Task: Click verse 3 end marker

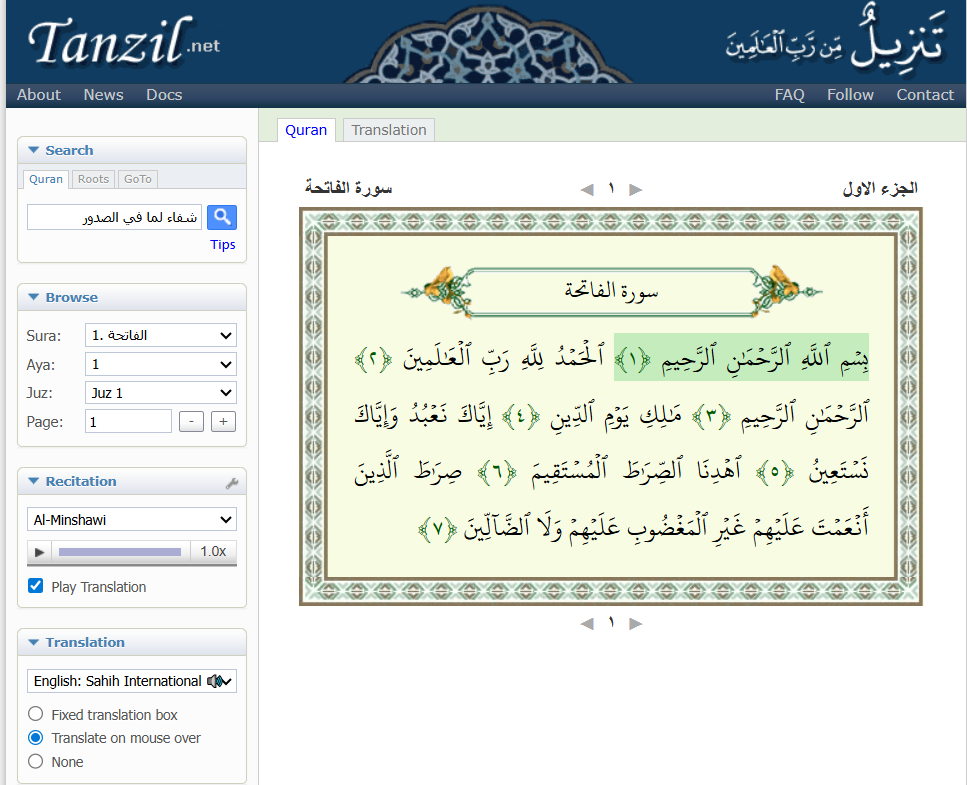Action: [x=711, y=416]
